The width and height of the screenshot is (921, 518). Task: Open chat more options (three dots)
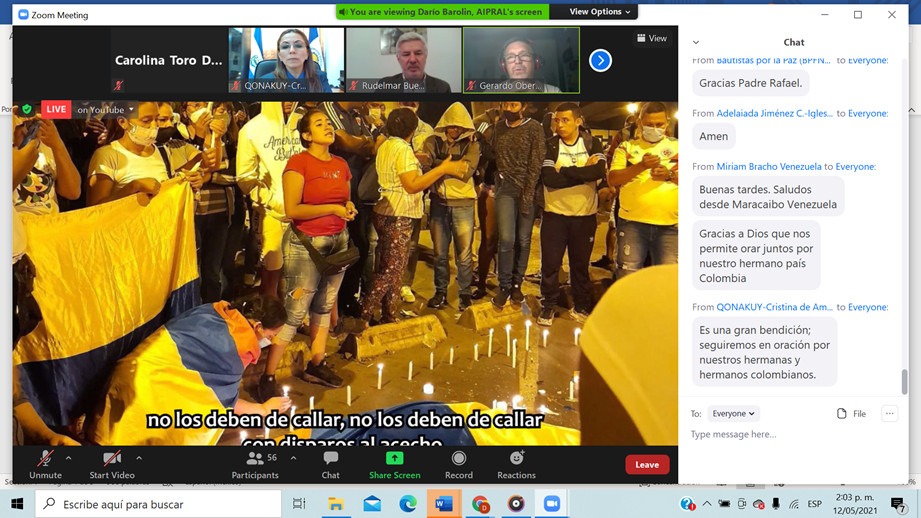pos(889,413)
